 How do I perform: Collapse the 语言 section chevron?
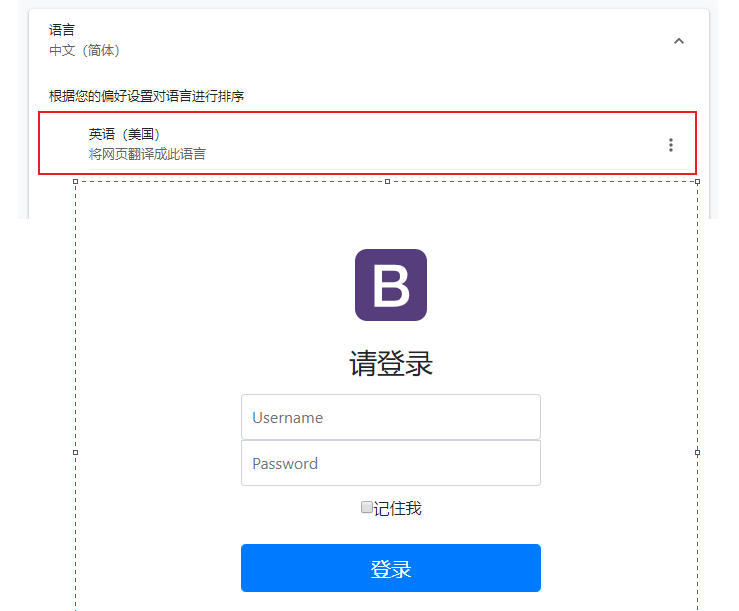click(679, 41)
